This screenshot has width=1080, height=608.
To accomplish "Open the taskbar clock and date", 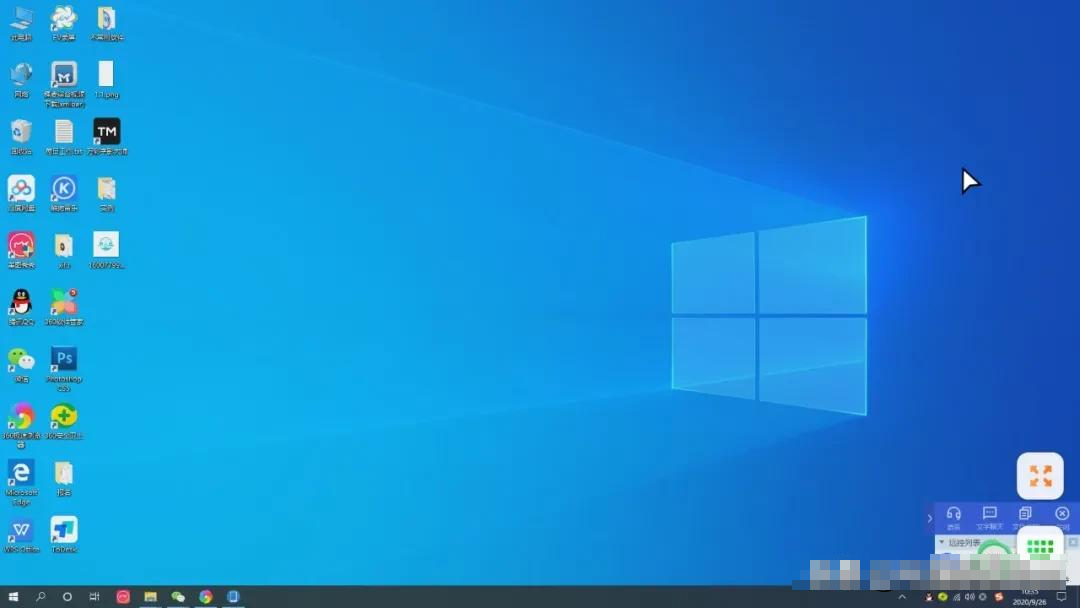I will click(x=1030, y=597).
